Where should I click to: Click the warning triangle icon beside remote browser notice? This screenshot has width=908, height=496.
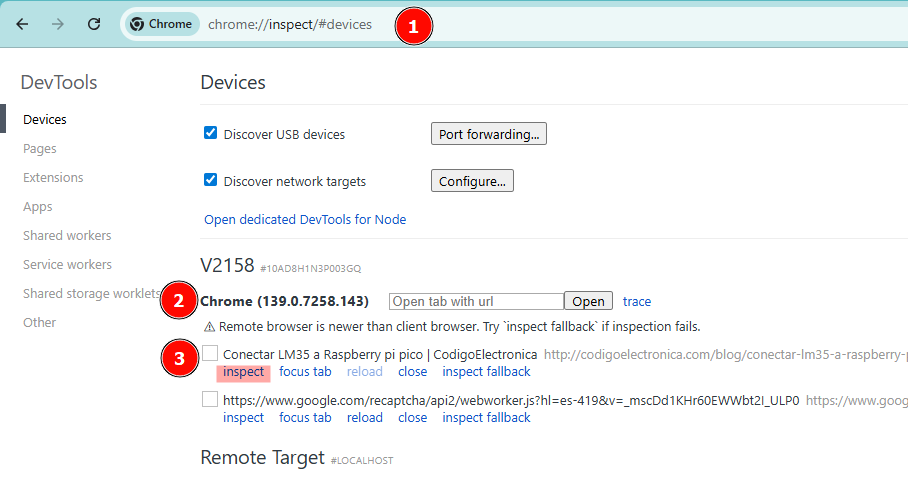(x=210, y=328)
